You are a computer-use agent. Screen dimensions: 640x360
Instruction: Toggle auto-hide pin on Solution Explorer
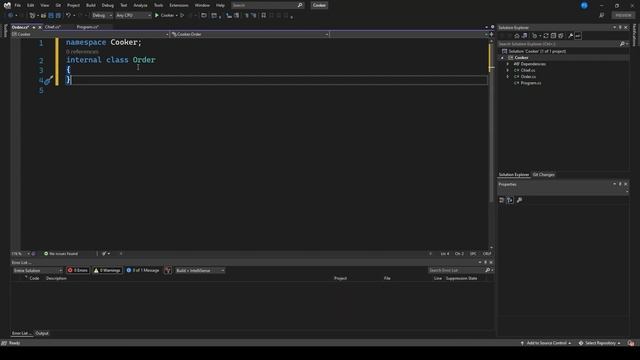620,27
